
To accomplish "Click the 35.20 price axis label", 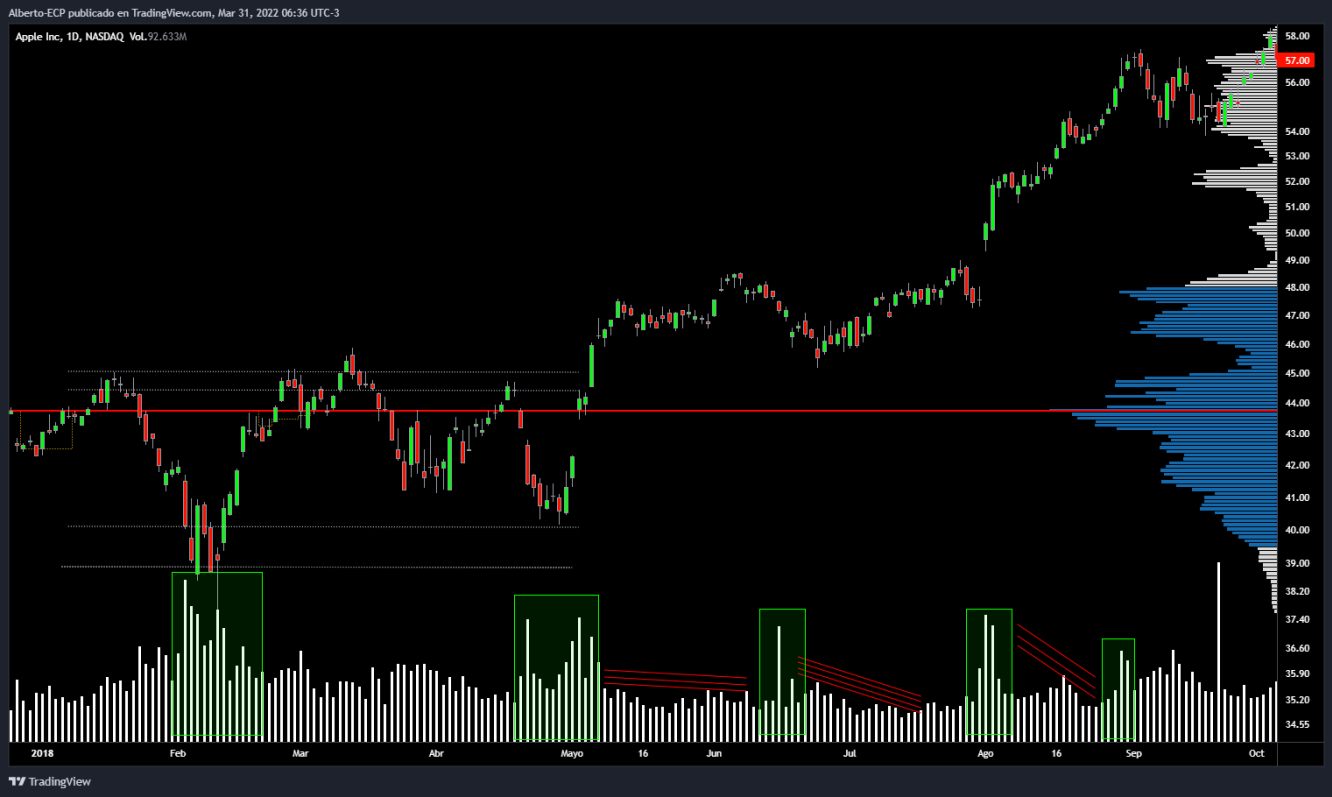I will pos(1297,700).
